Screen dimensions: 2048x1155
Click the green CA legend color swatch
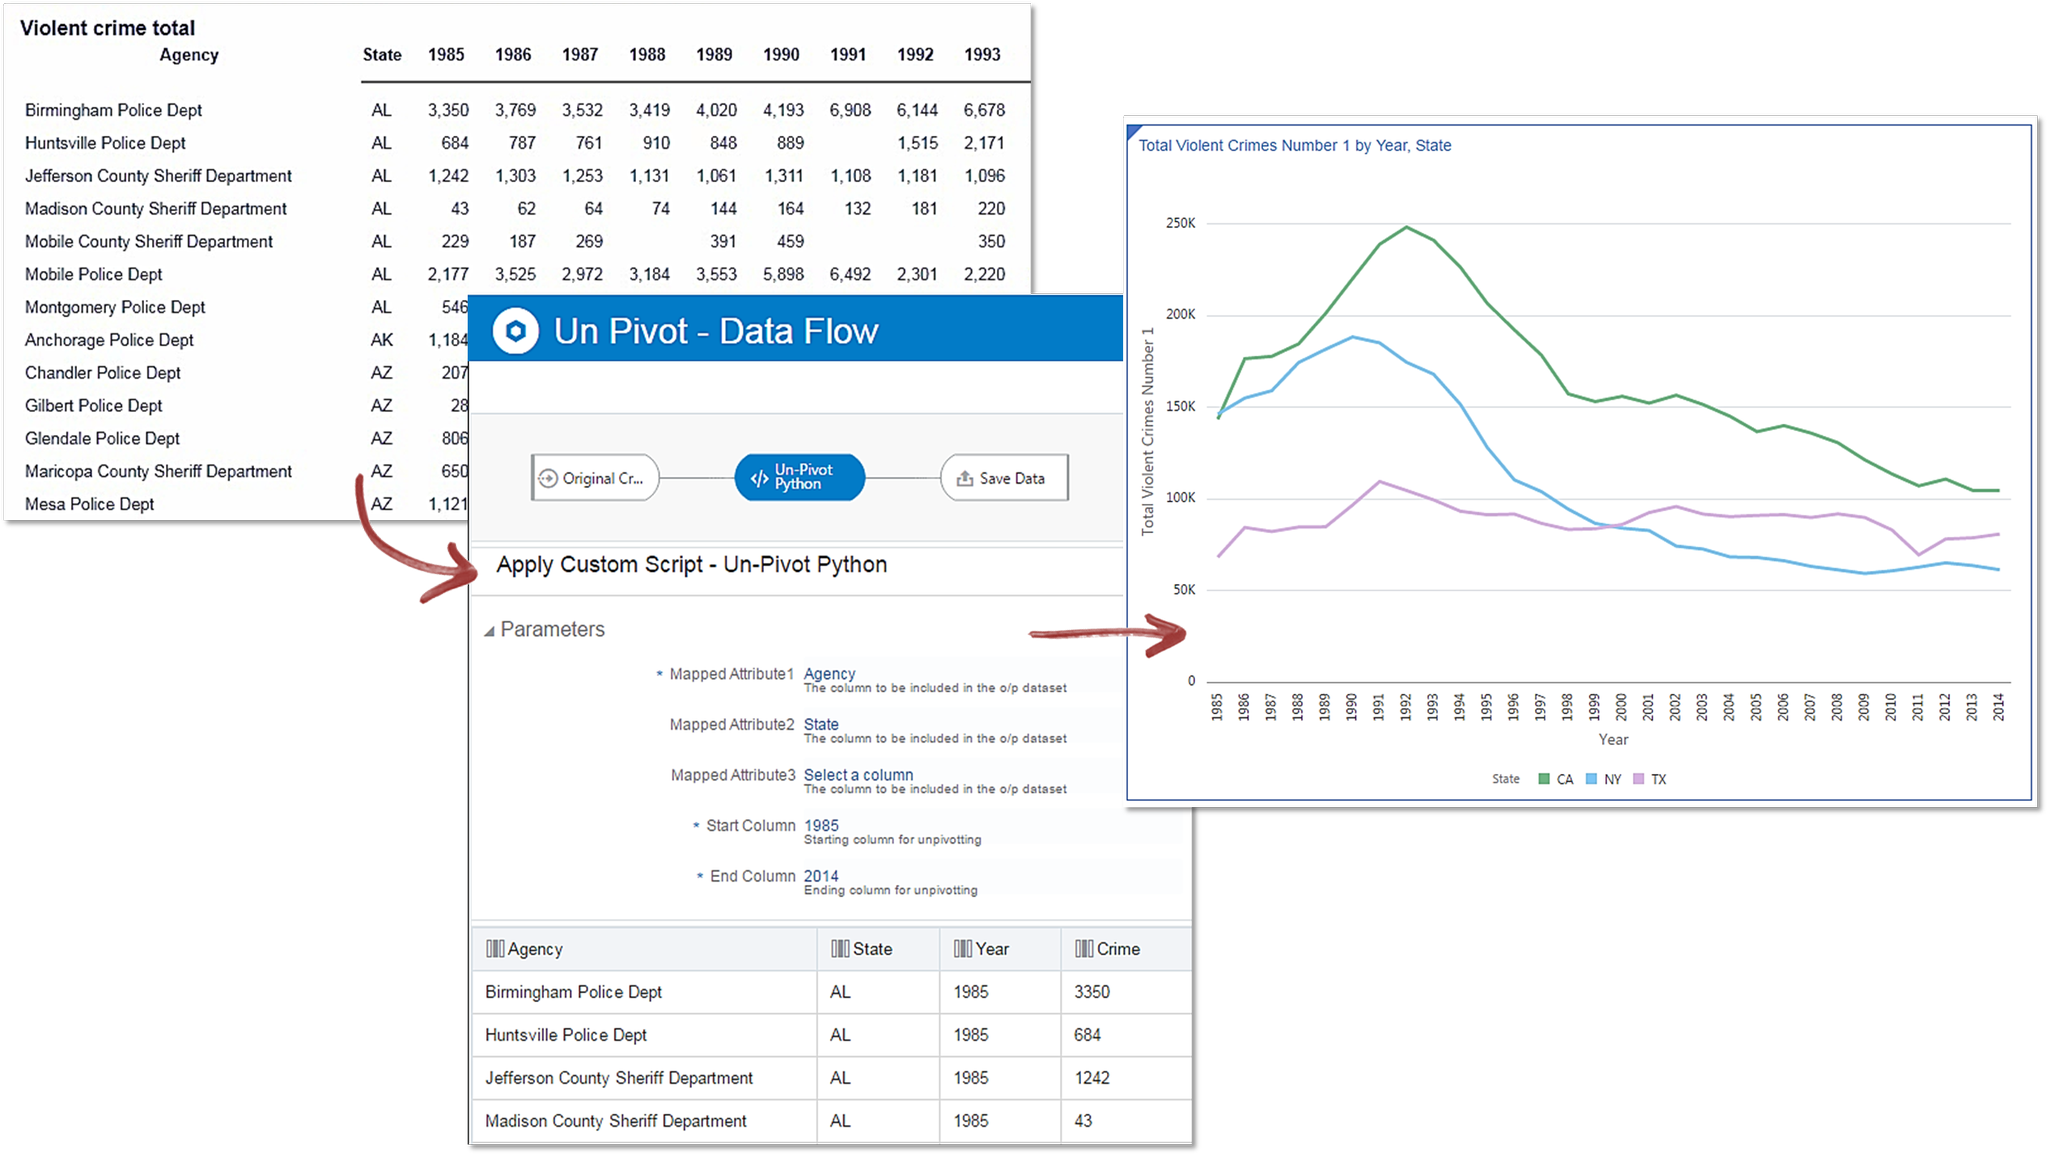pos(1543,778)
